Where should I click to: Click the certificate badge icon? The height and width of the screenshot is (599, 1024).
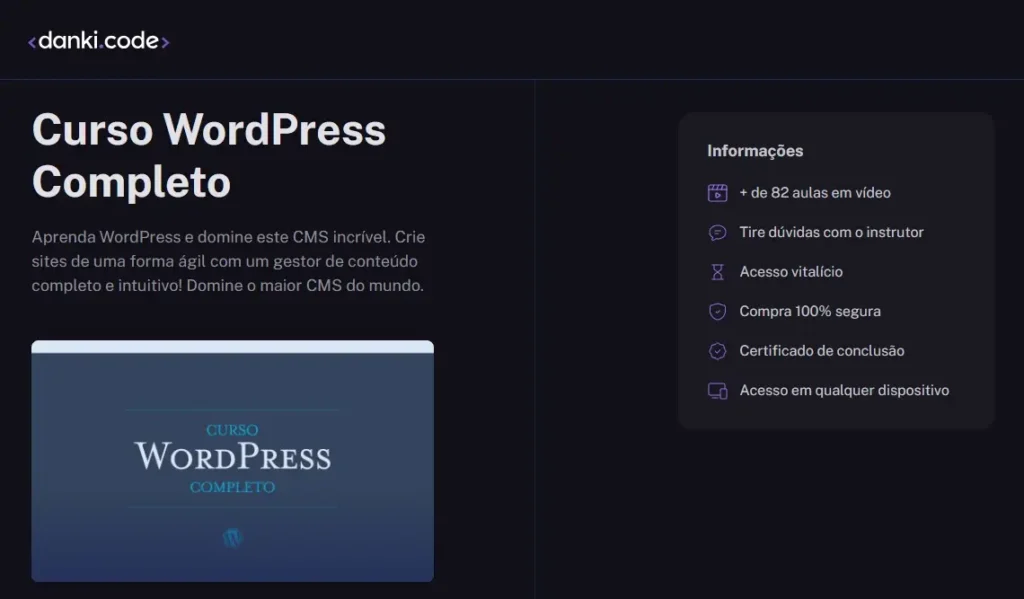point(717,351)
